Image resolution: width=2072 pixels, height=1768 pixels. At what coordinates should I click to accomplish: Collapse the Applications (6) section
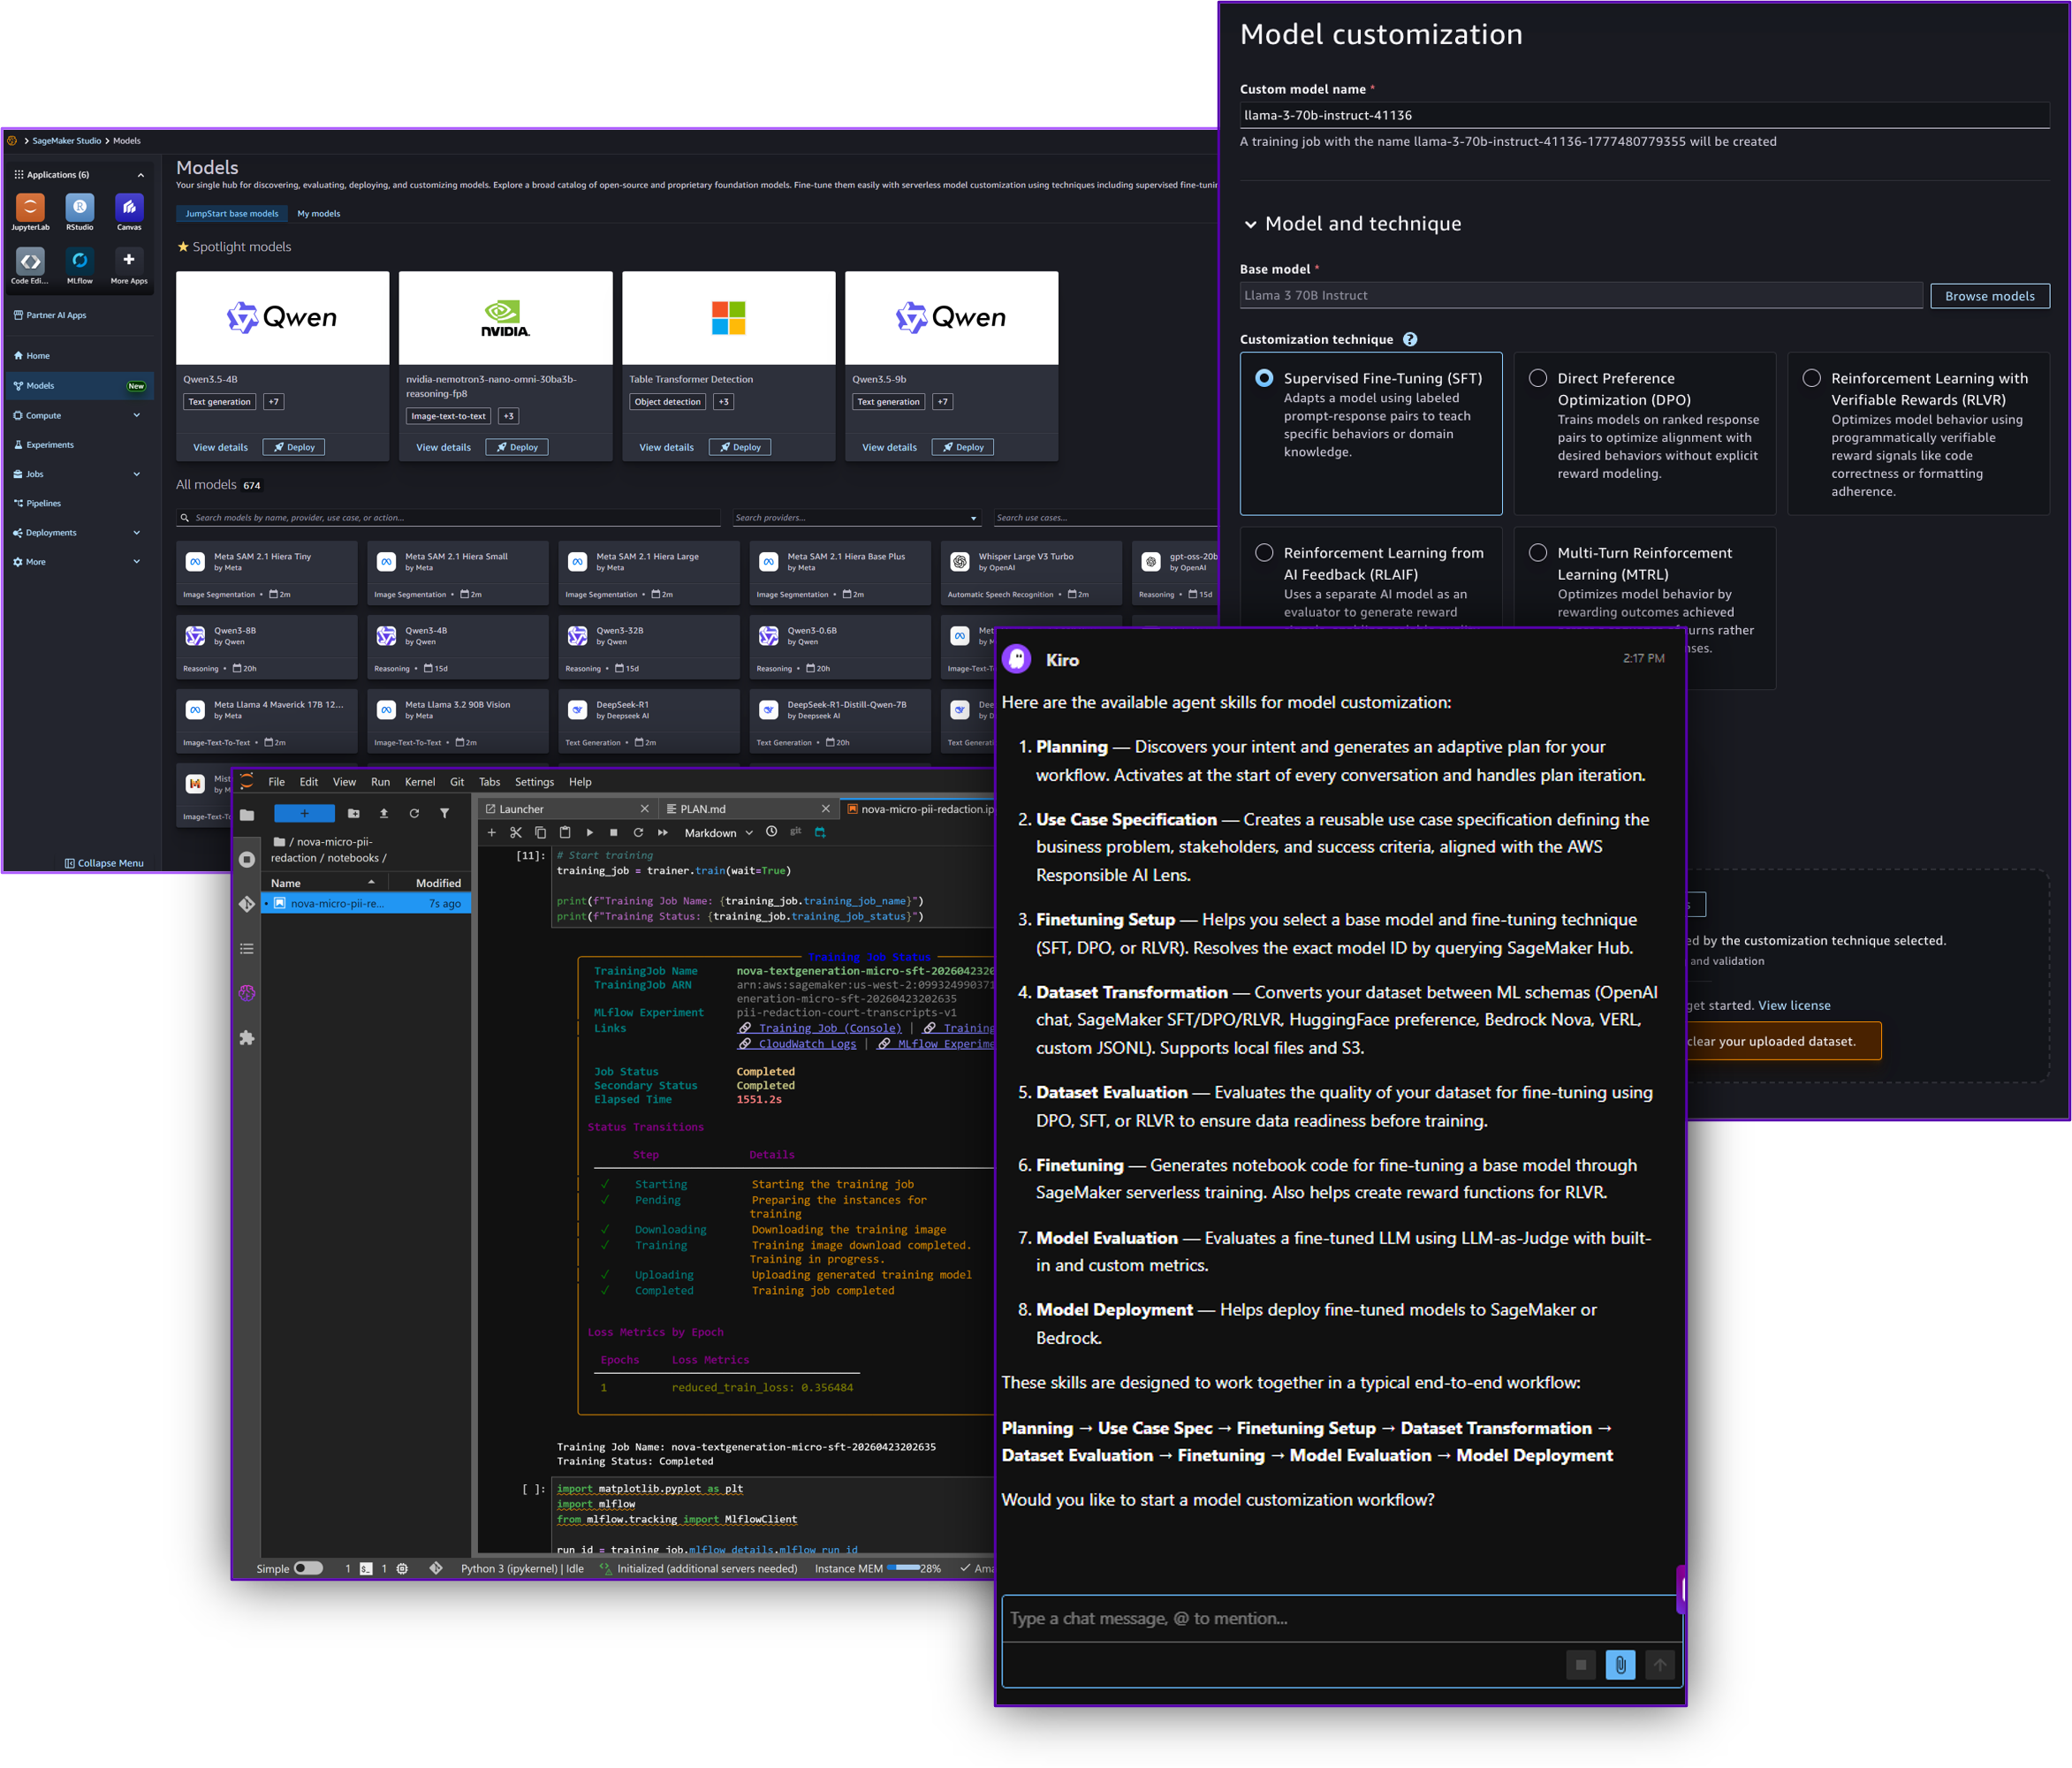[140, 175]
